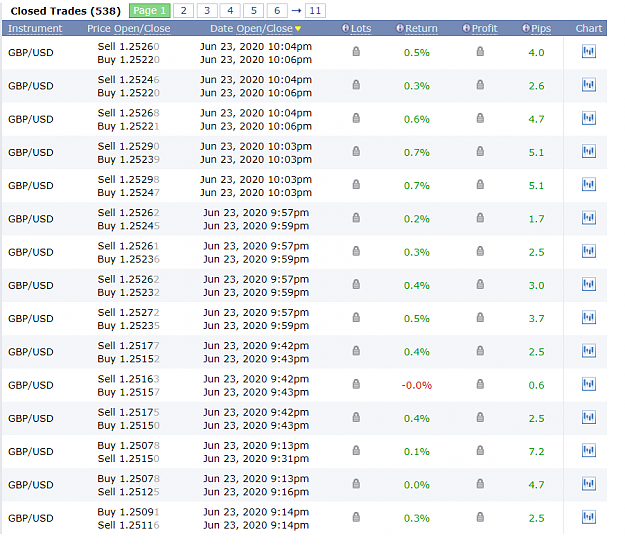Click info icon beside Lots header
Screen dimensions: 625x550
346,28
